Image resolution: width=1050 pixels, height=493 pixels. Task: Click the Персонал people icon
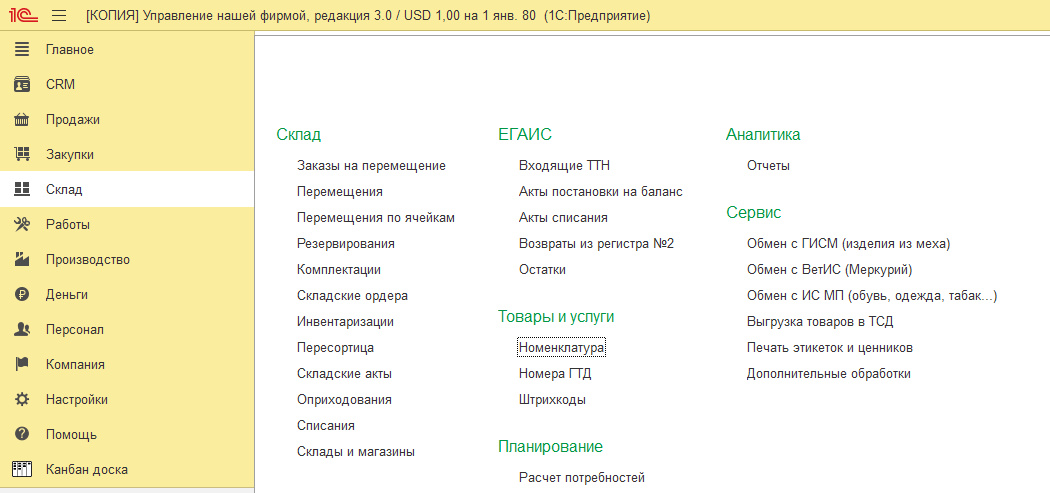(22, 330)
